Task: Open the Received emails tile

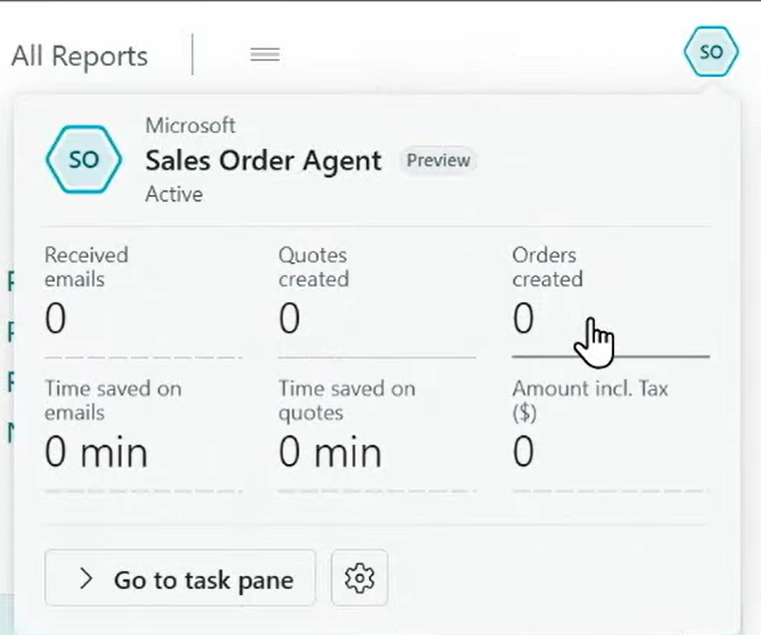Action: pyautogui.click(x=144, y=300)
